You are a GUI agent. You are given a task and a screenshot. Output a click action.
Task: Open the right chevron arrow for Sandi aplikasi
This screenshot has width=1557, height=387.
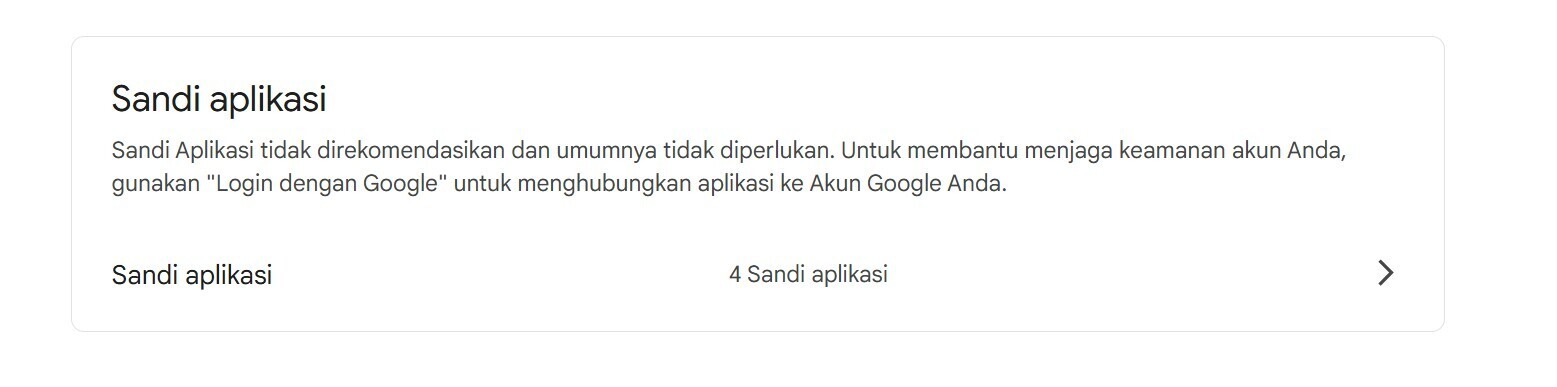click(1385, 273)
